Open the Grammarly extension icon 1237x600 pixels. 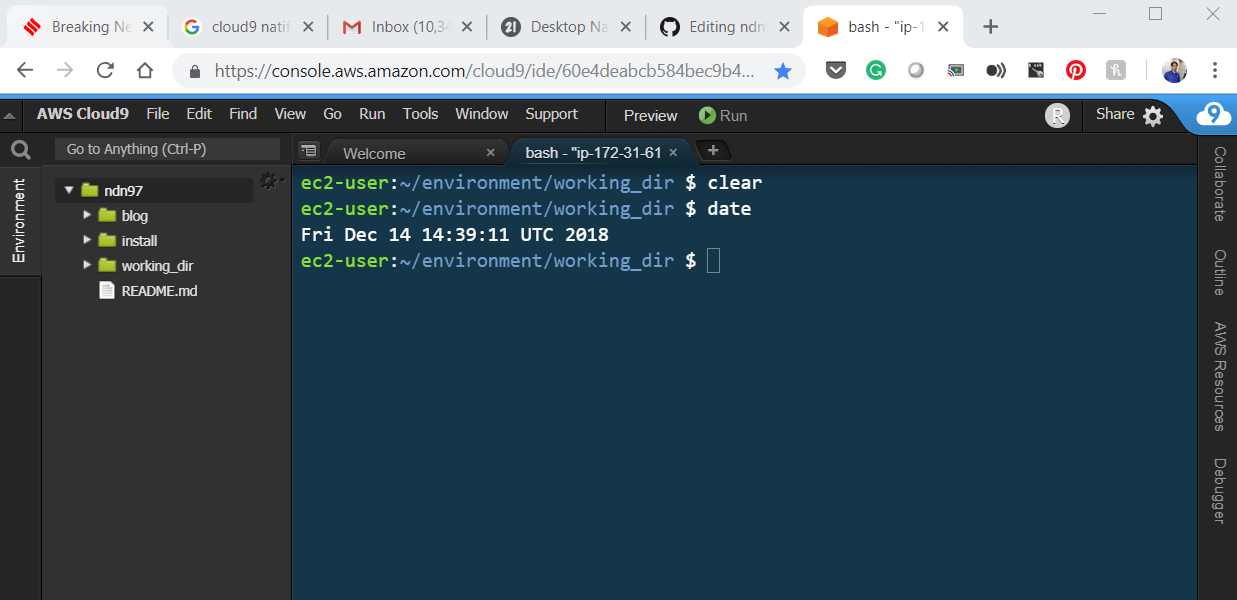[876, 70]
